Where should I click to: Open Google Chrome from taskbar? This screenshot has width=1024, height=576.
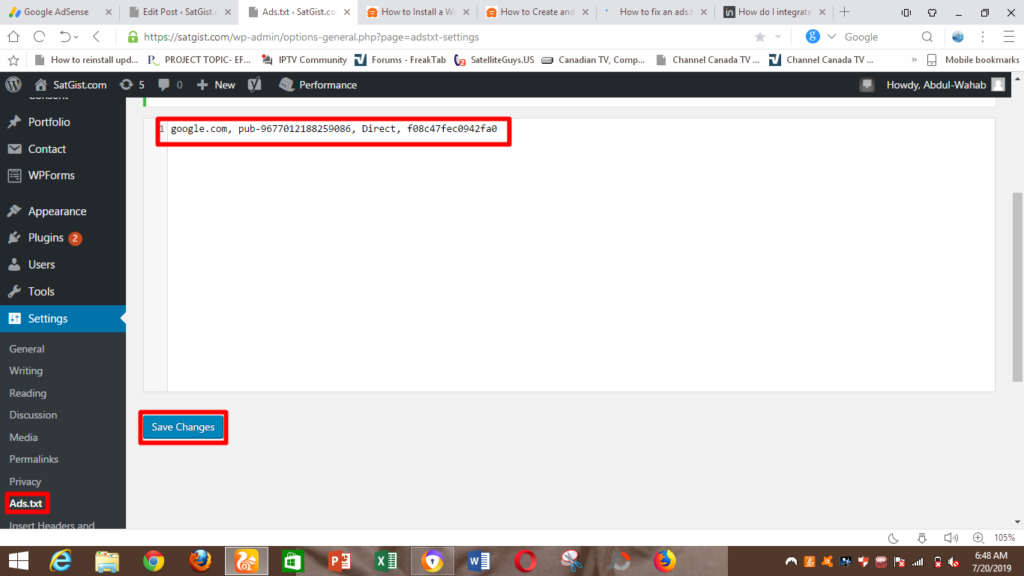(x=153, y=561)
